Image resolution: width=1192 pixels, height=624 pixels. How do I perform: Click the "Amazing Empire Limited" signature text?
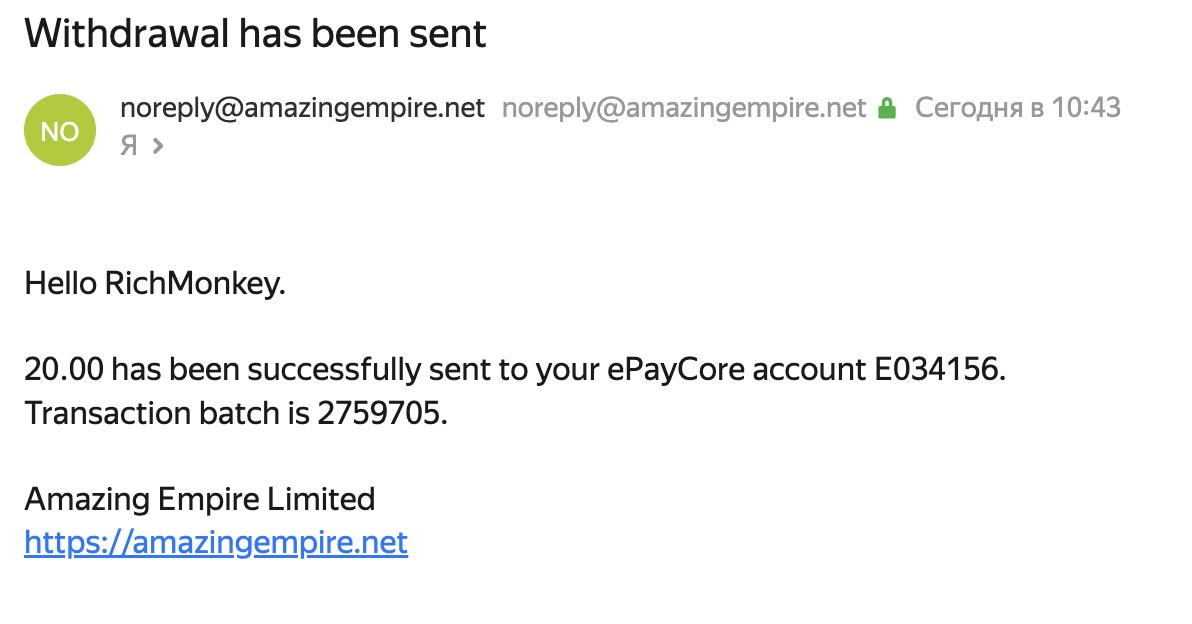tap(199, 498)
